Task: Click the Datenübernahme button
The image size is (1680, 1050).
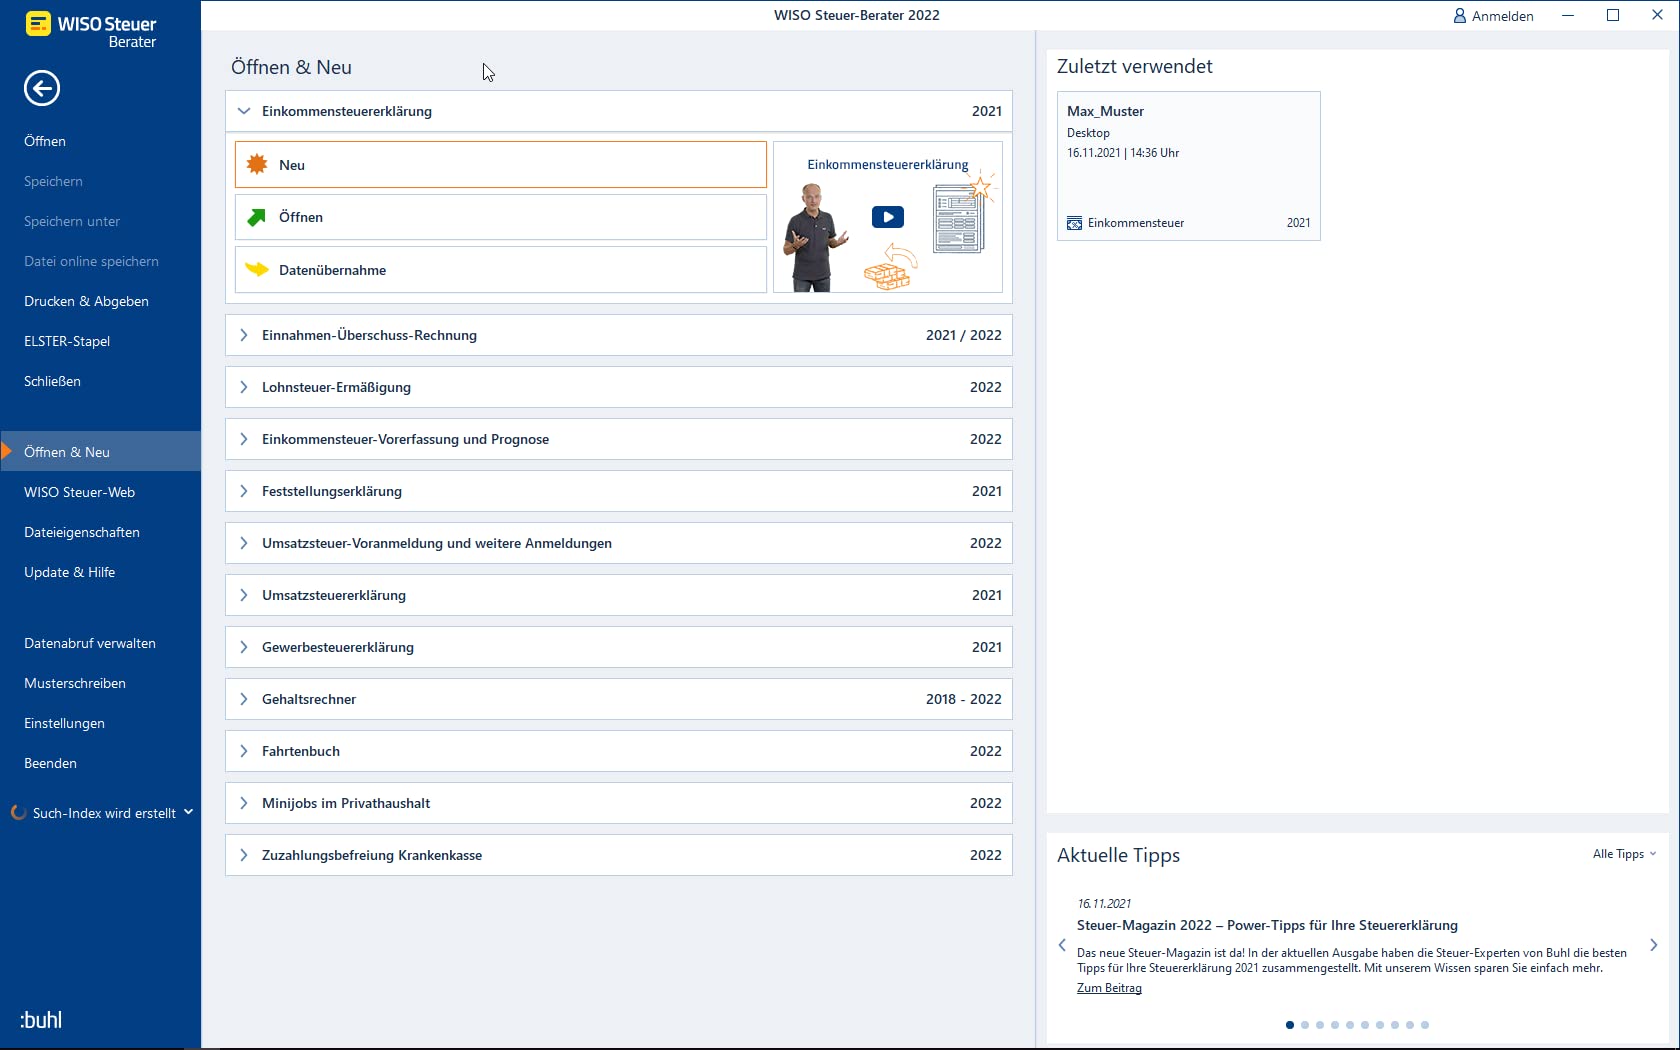Action: [x=501, y=270]
